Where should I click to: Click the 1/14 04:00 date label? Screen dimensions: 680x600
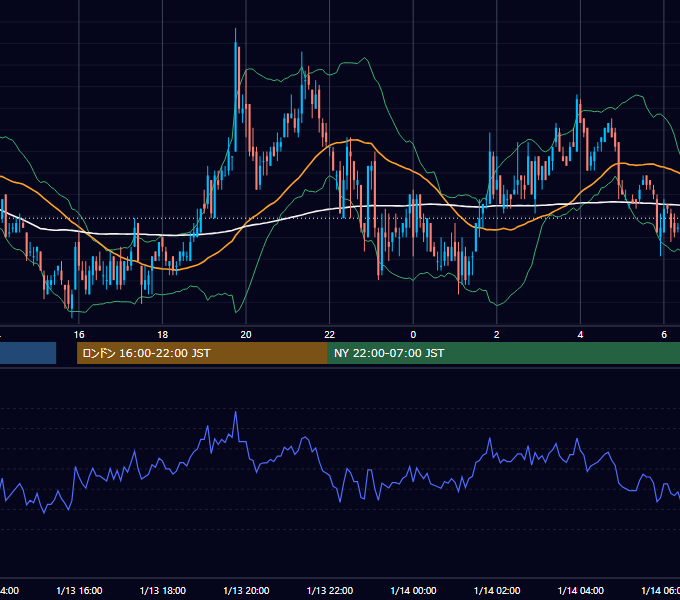tap(581, 591)
